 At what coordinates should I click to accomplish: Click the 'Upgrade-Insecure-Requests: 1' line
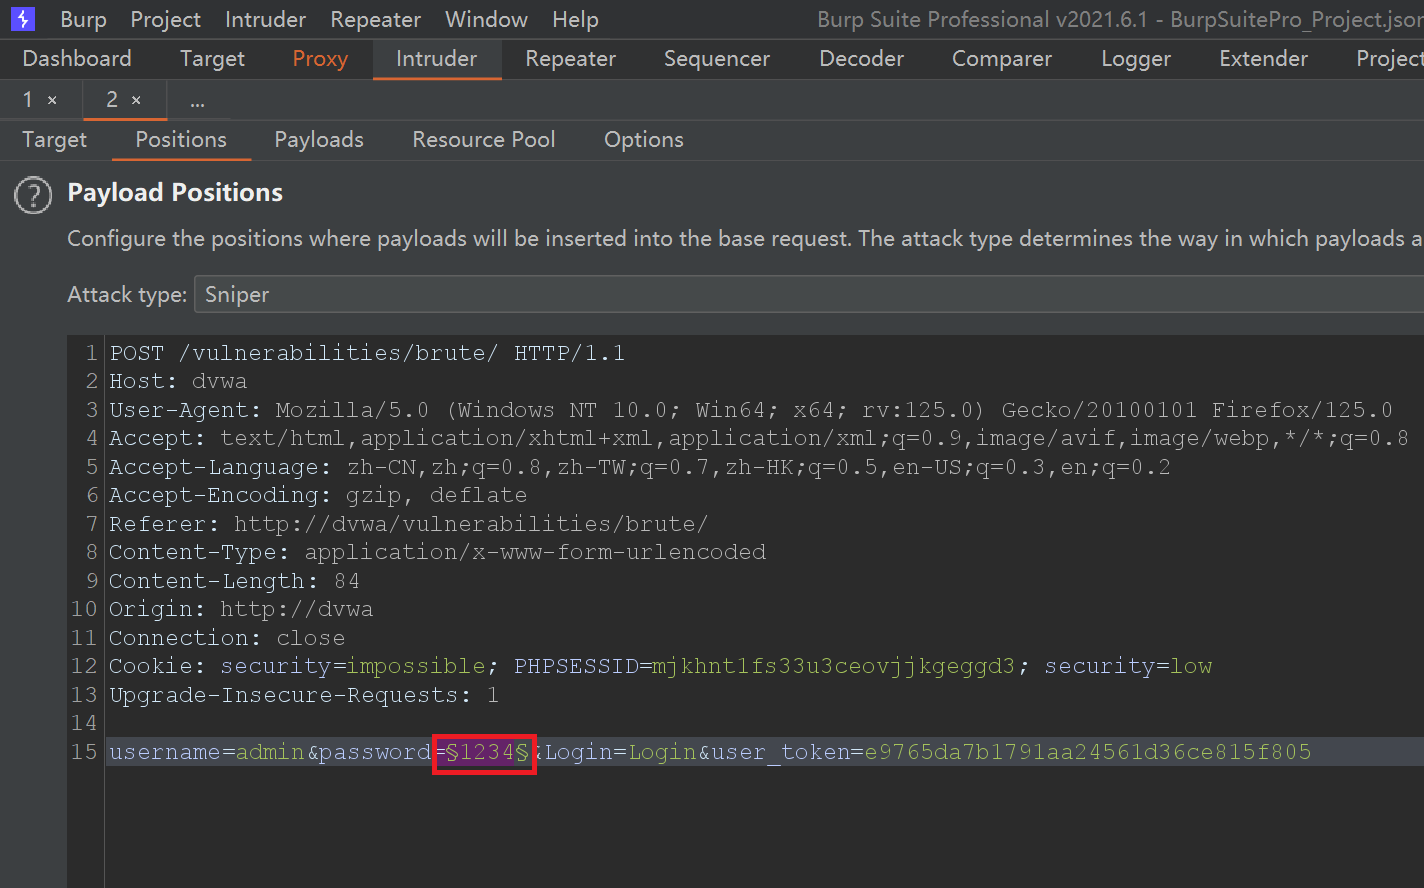[x=304, y=695]
